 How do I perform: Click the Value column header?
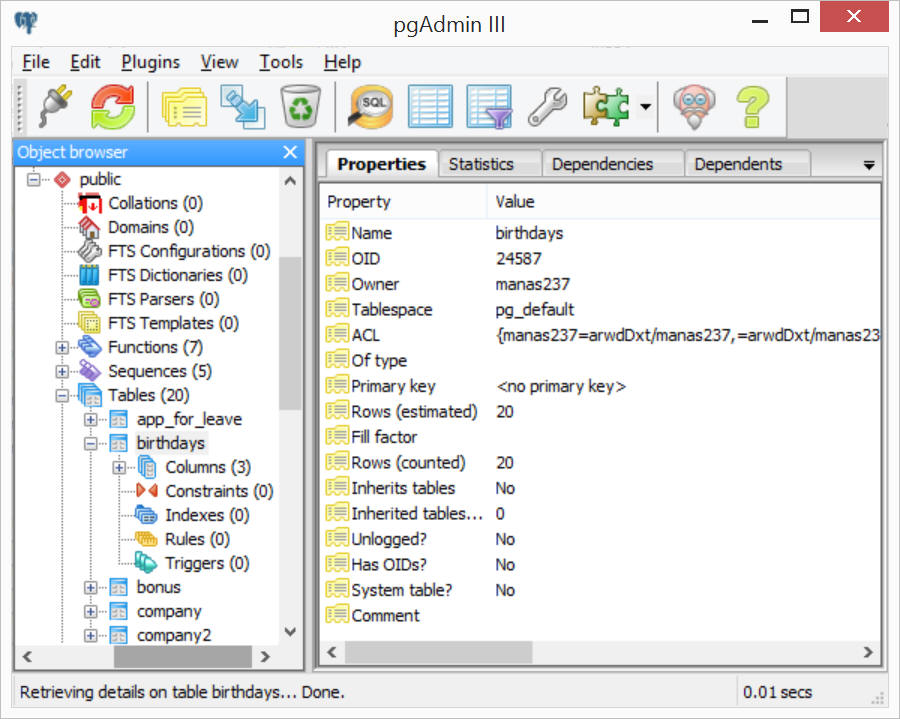(683, 202)
